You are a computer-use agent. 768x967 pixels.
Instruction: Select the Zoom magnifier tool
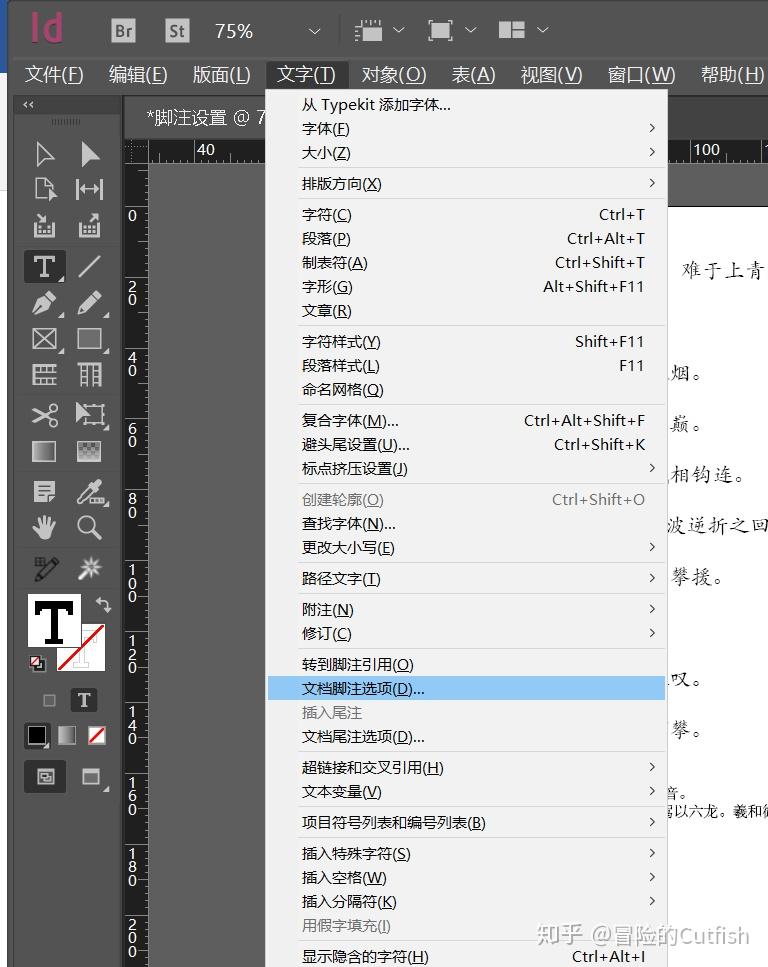coord(89,528)
